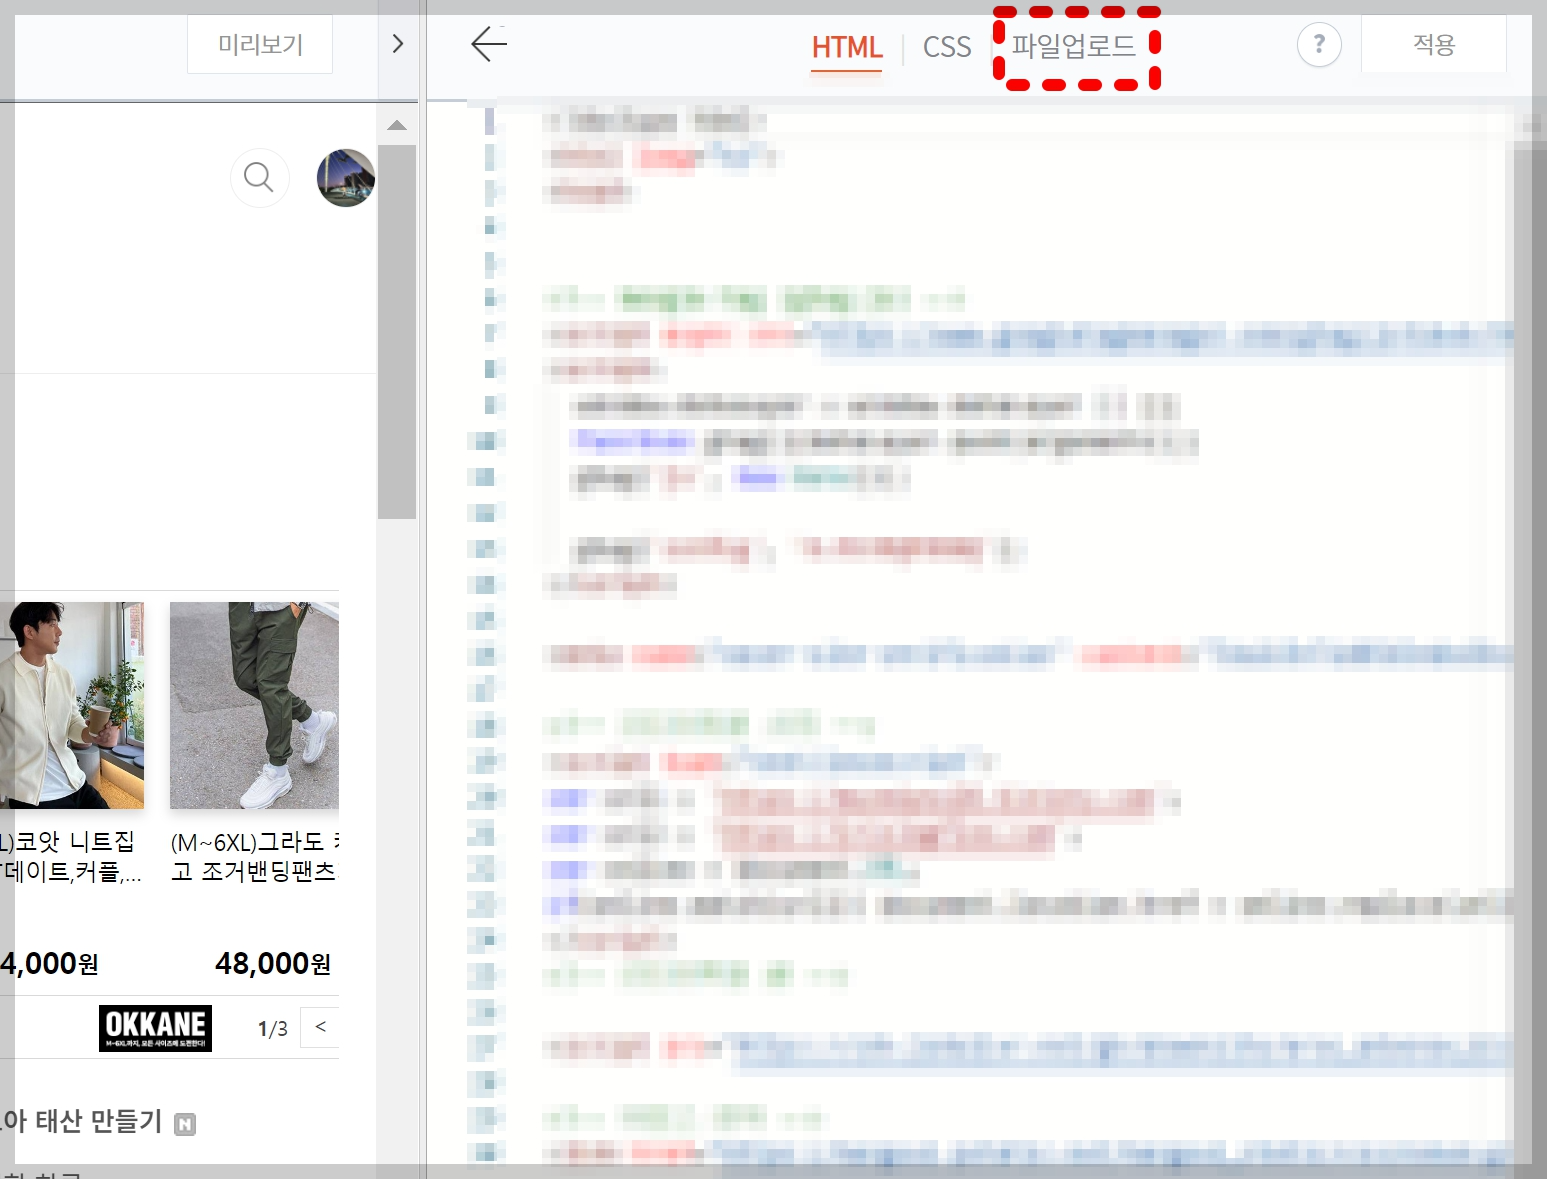Screen dimensions: 1547x1179
Task: Collapse the preview panel with the chevron arrow
Action: pyautogui.click(x=398, y=44)
